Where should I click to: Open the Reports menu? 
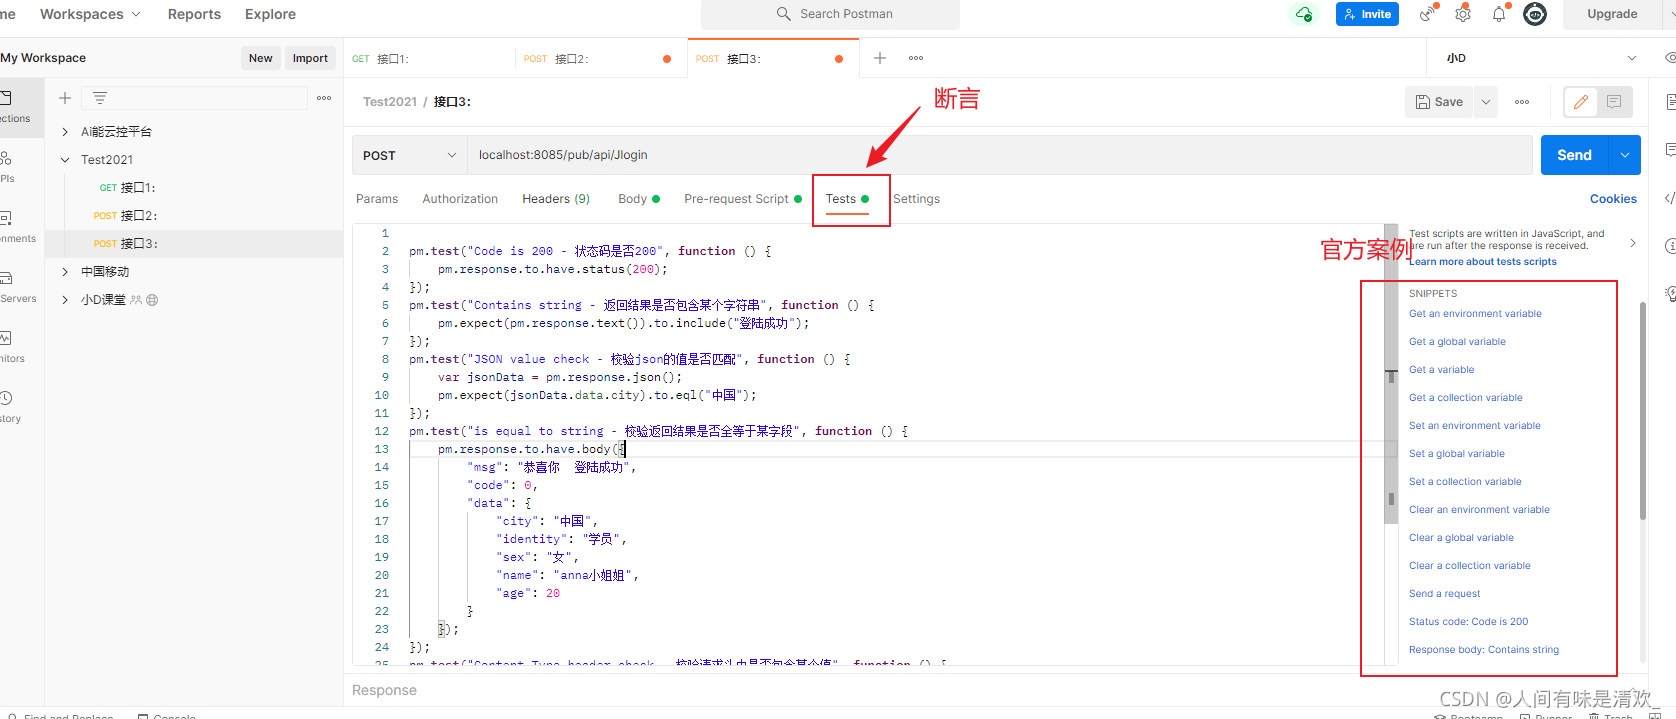point(194,14)
